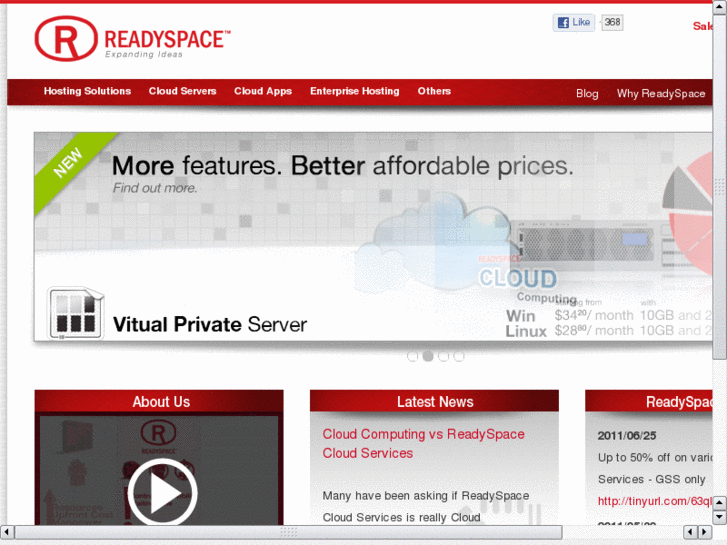The image size is (727, 545).
Task: Click the vertical scrollbar up arrow
Action: (720, 6)
